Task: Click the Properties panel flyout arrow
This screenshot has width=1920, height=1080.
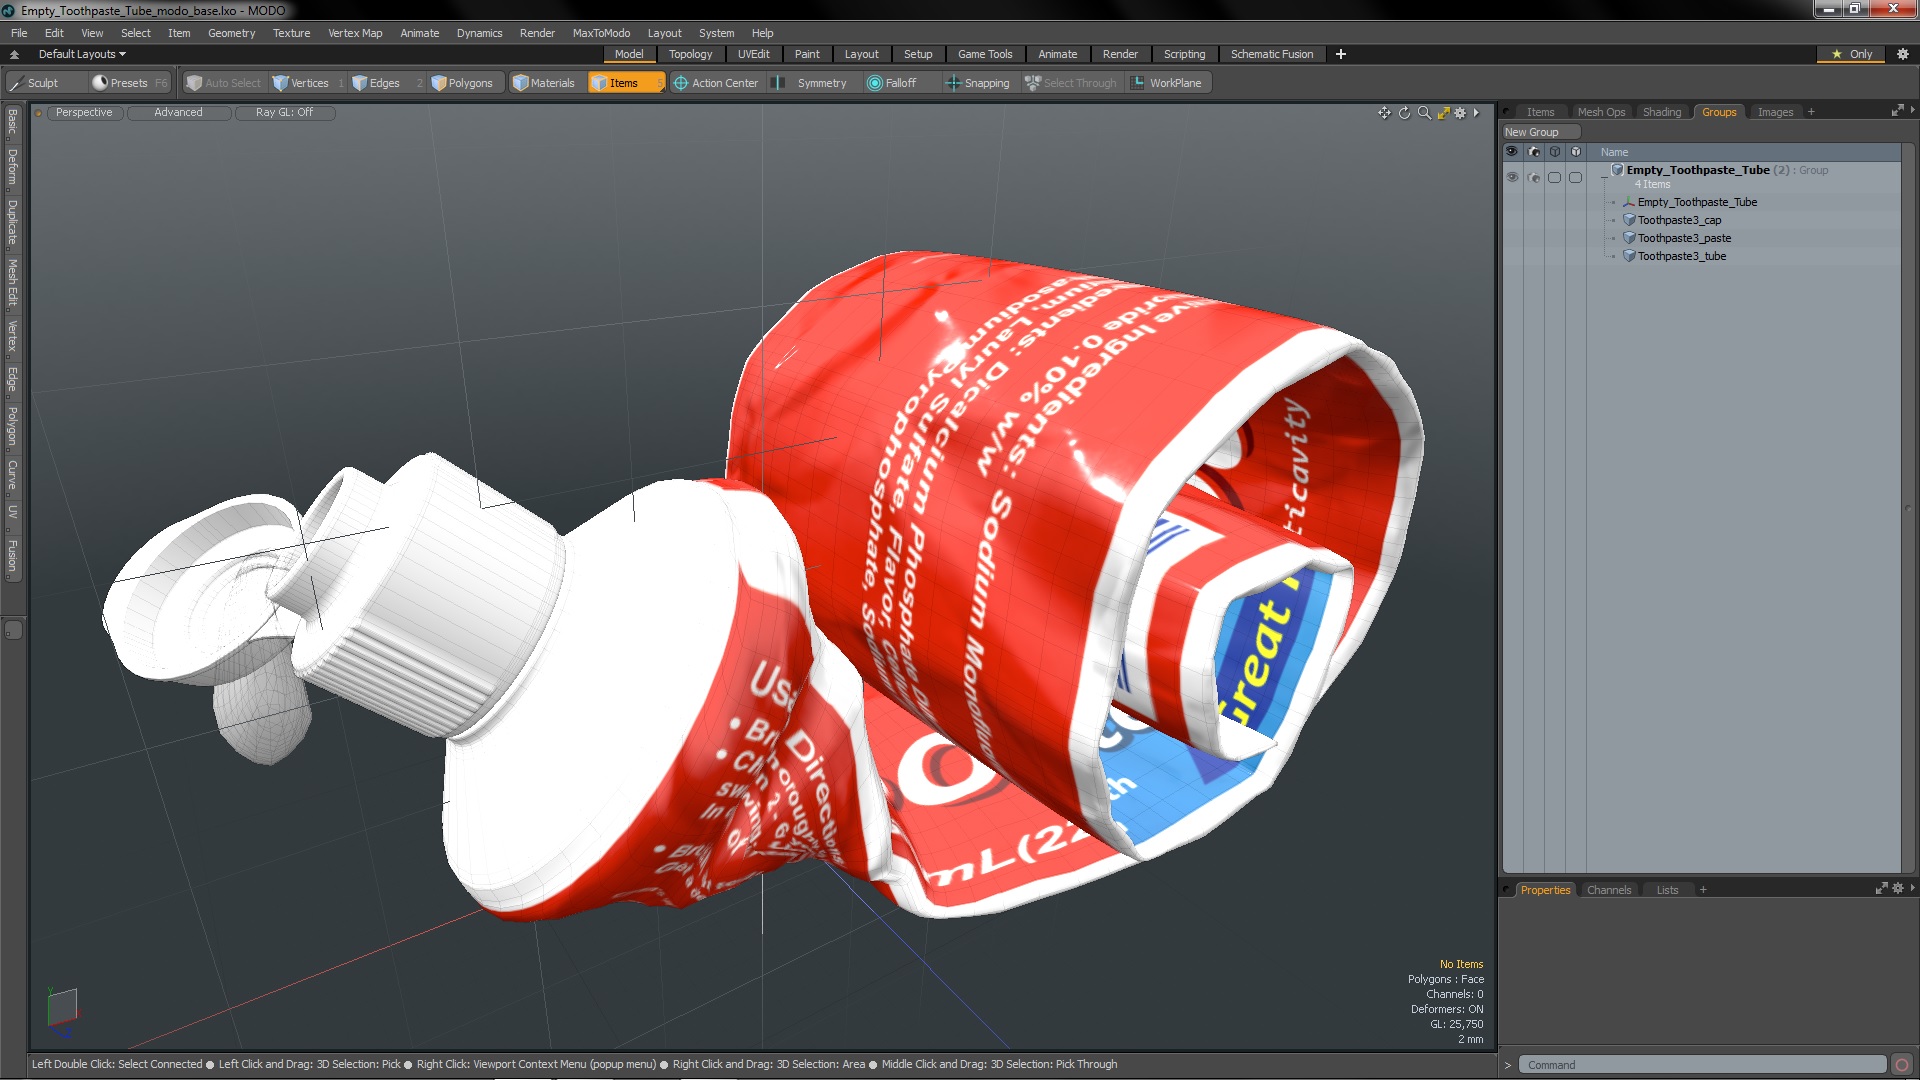Action: [x=1912, y=888]
